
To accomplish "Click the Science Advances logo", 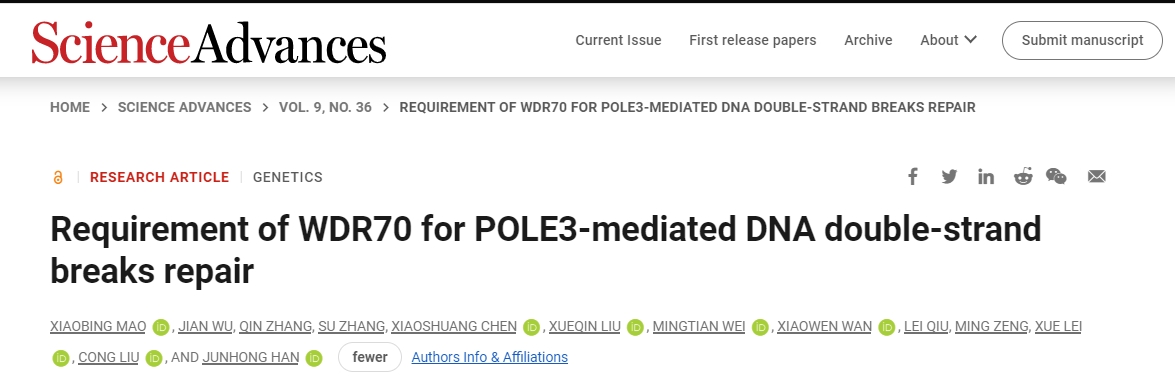I will coord(208,41).
